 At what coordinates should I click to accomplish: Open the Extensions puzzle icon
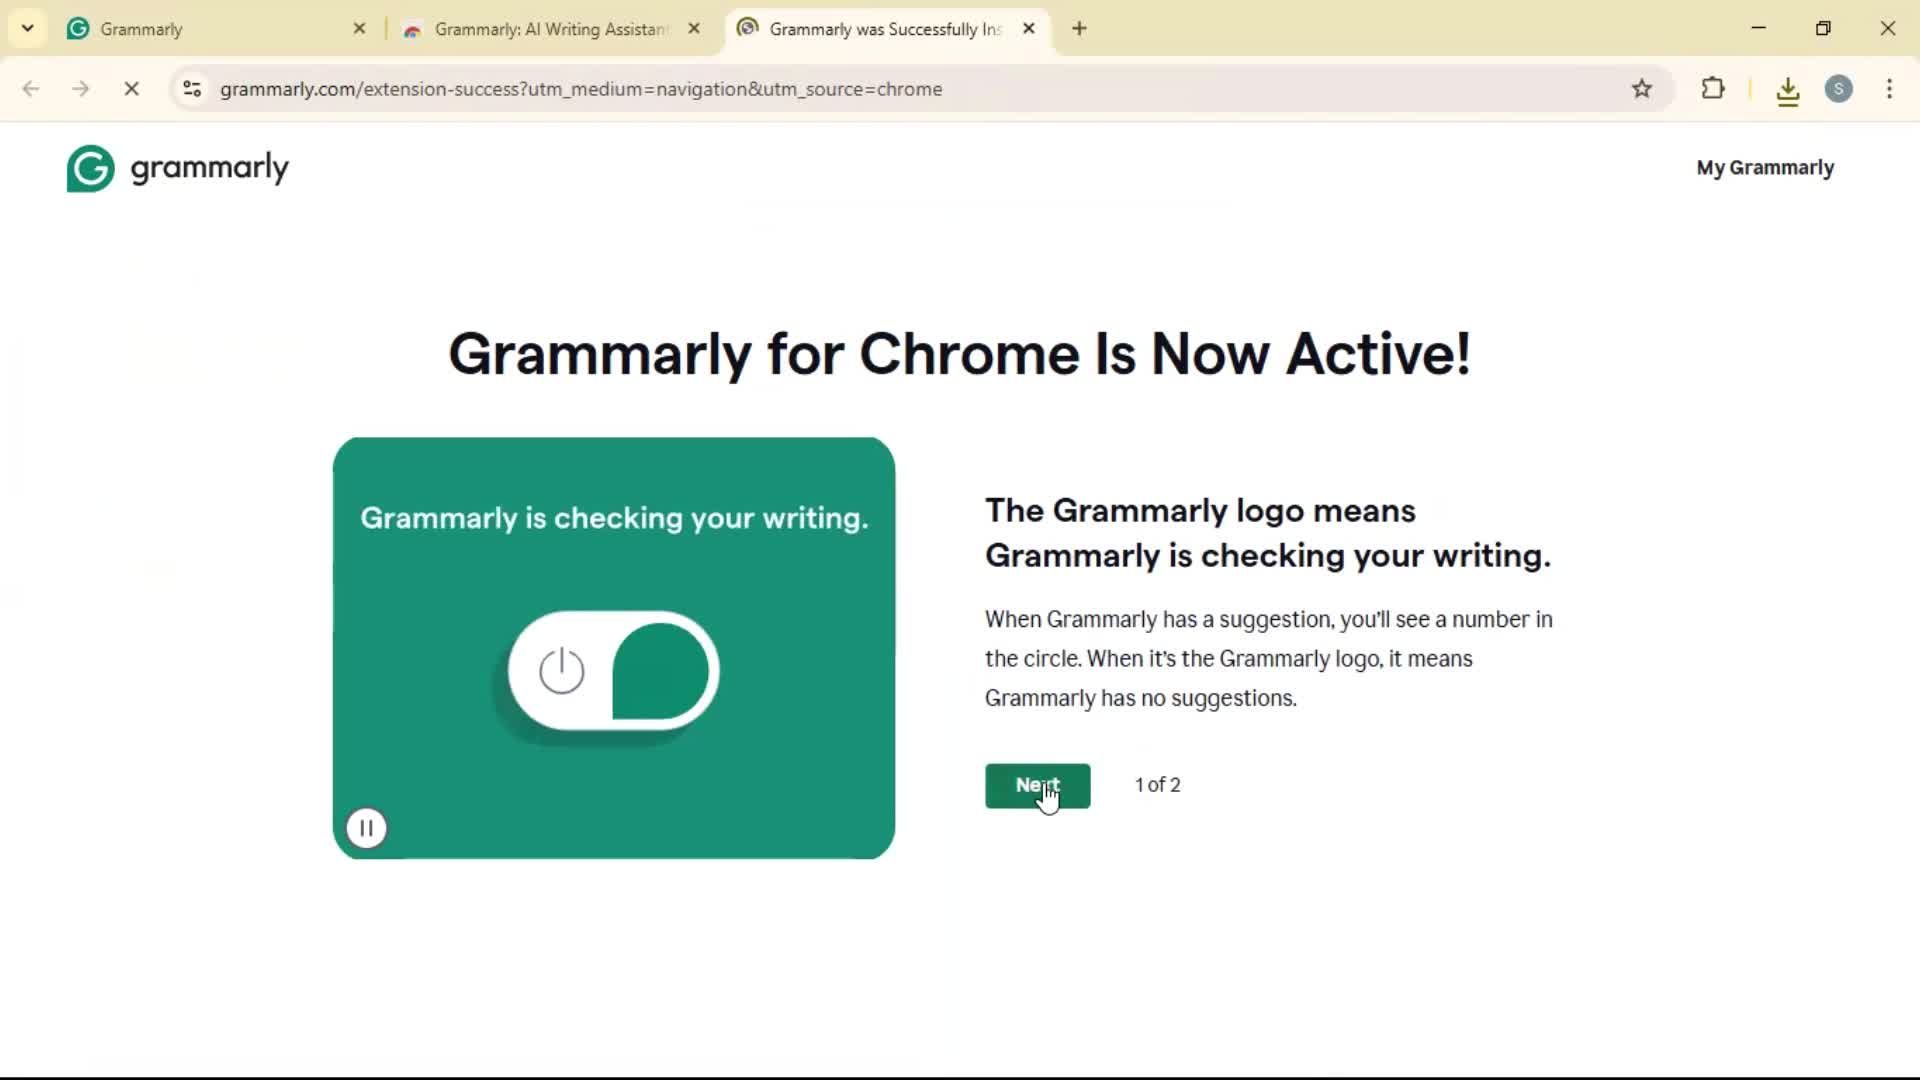1713,89
